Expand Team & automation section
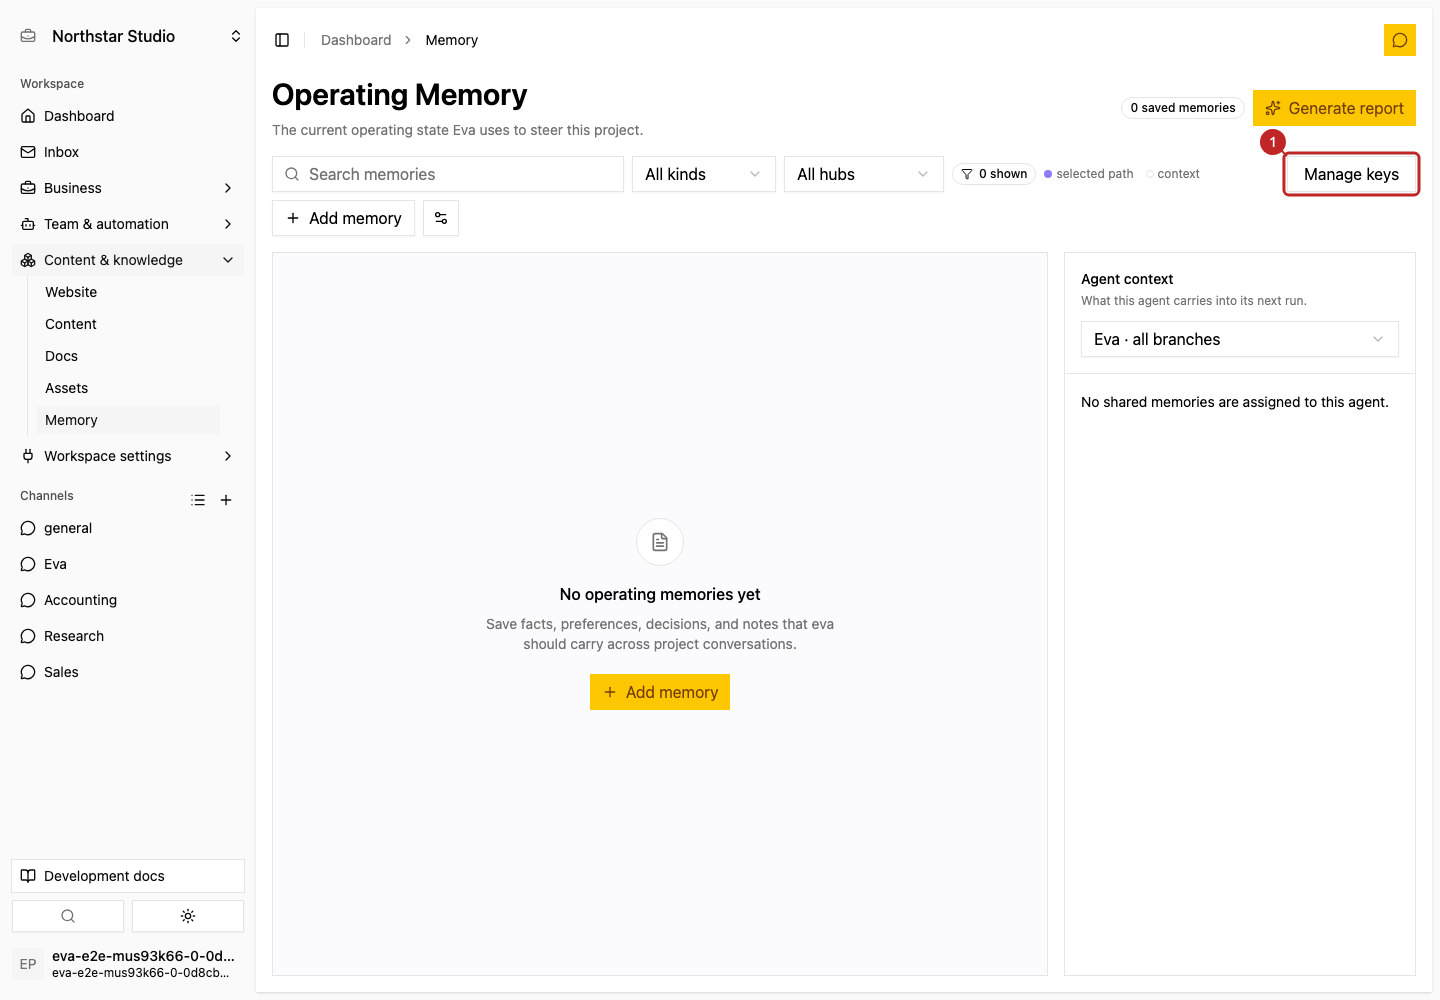1440x1000 pixels. (228, 224)
